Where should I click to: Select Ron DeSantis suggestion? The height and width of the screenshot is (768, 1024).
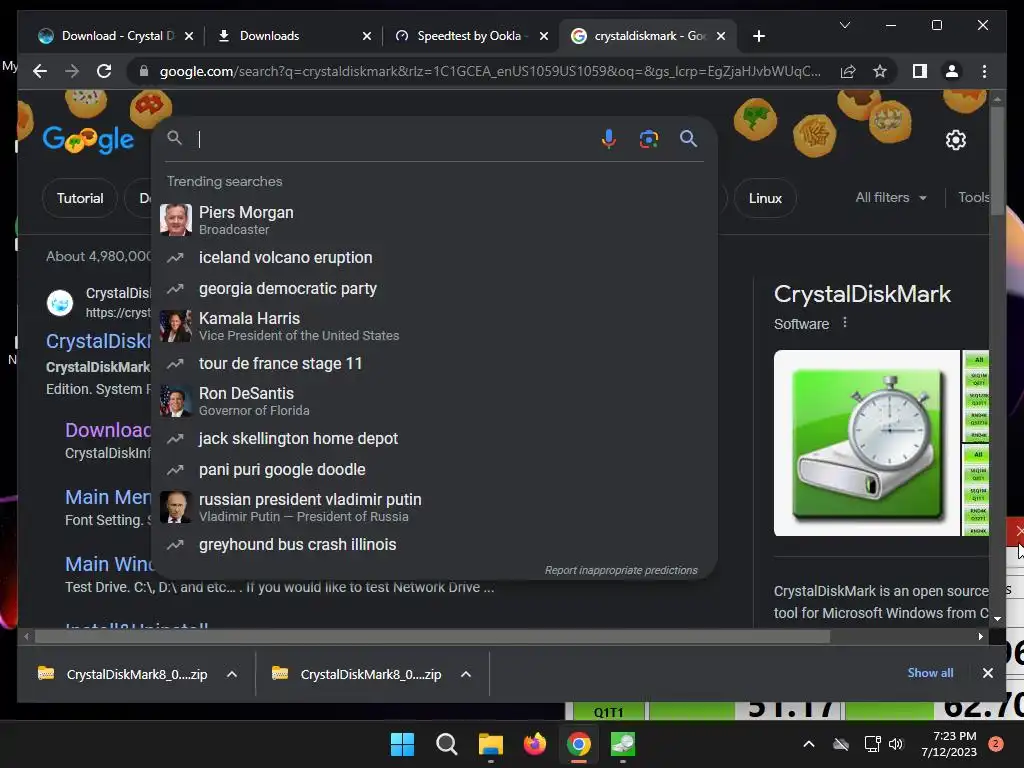coord(434,401)
